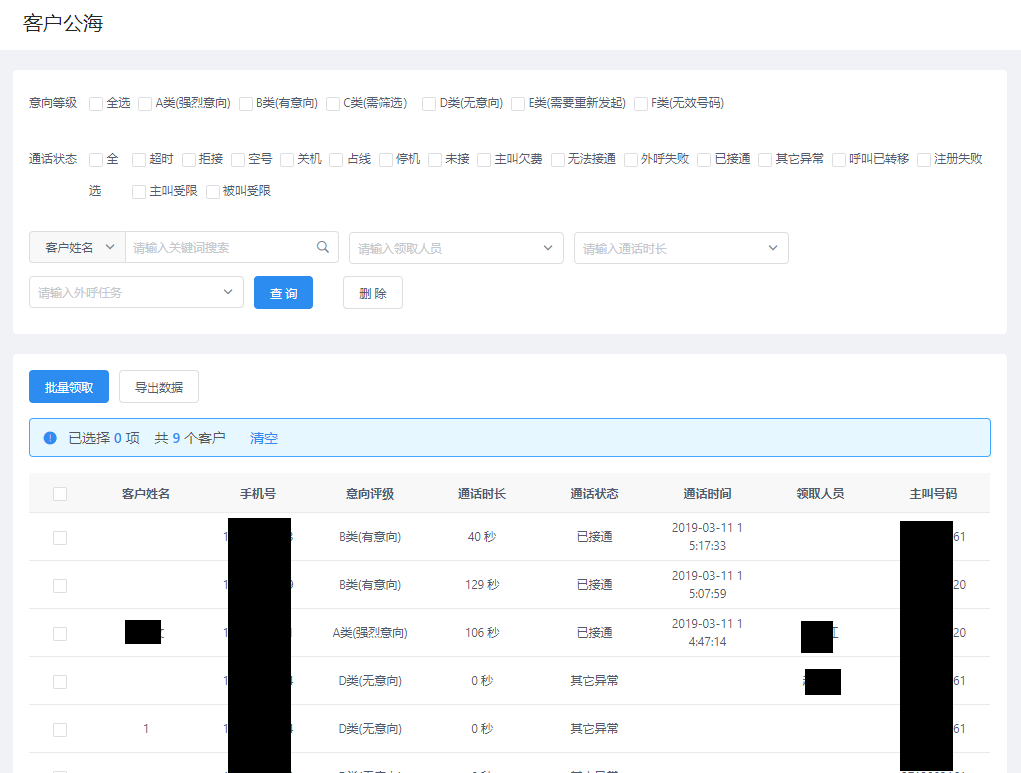Check E类(需要重新发起) filter

[518, 104]
